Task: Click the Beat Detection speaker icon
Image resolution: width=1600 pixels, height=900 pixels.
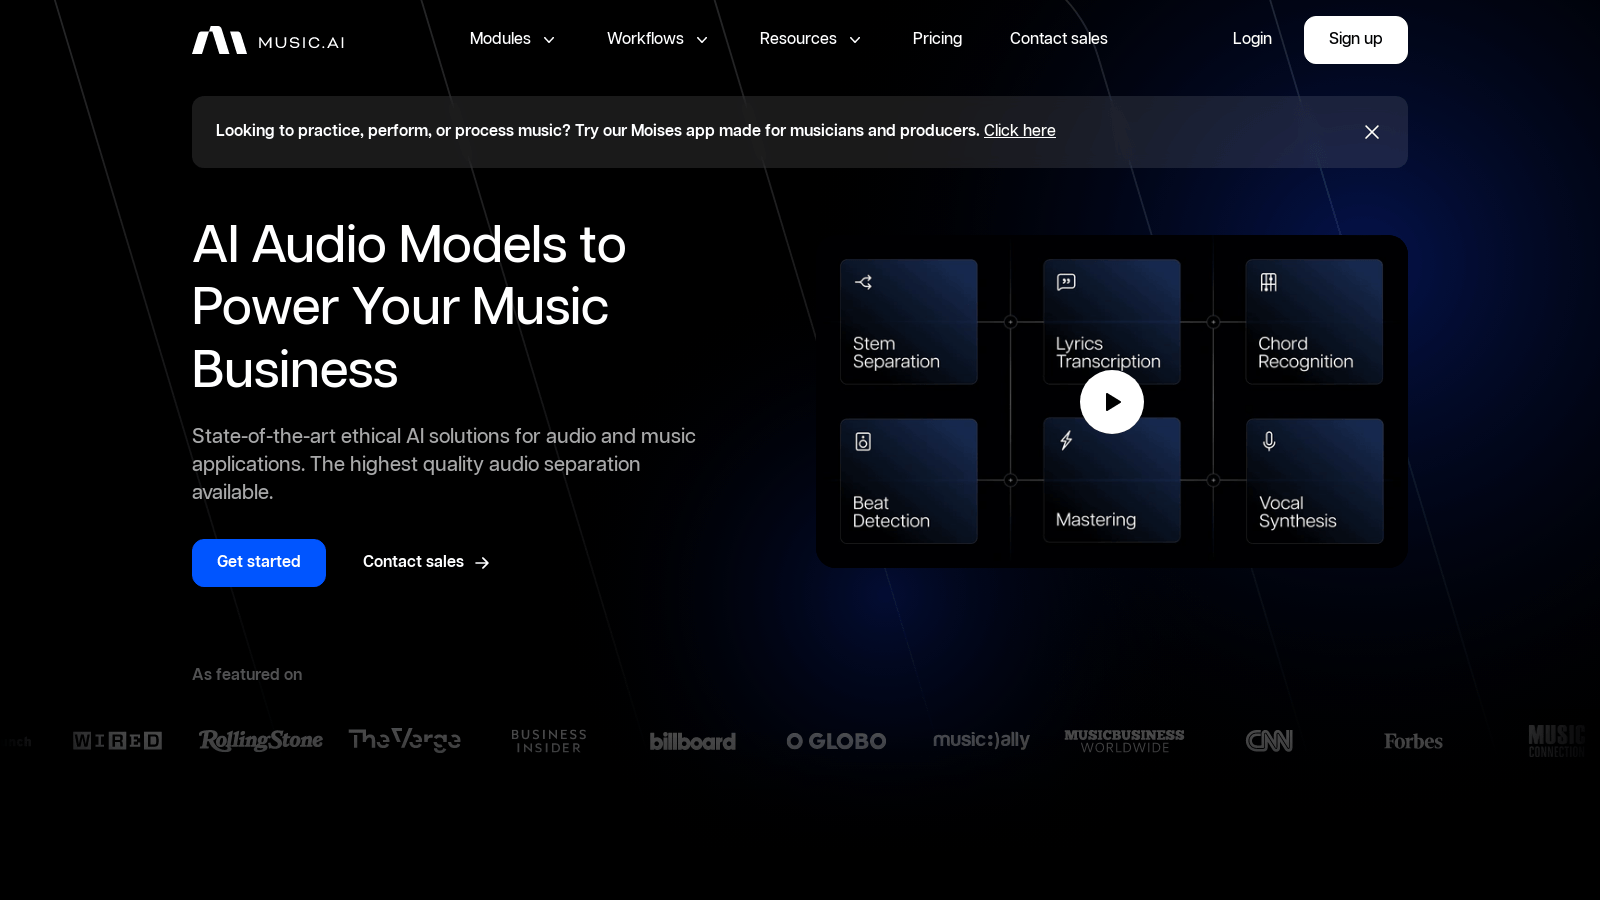Action: point(863,441)
